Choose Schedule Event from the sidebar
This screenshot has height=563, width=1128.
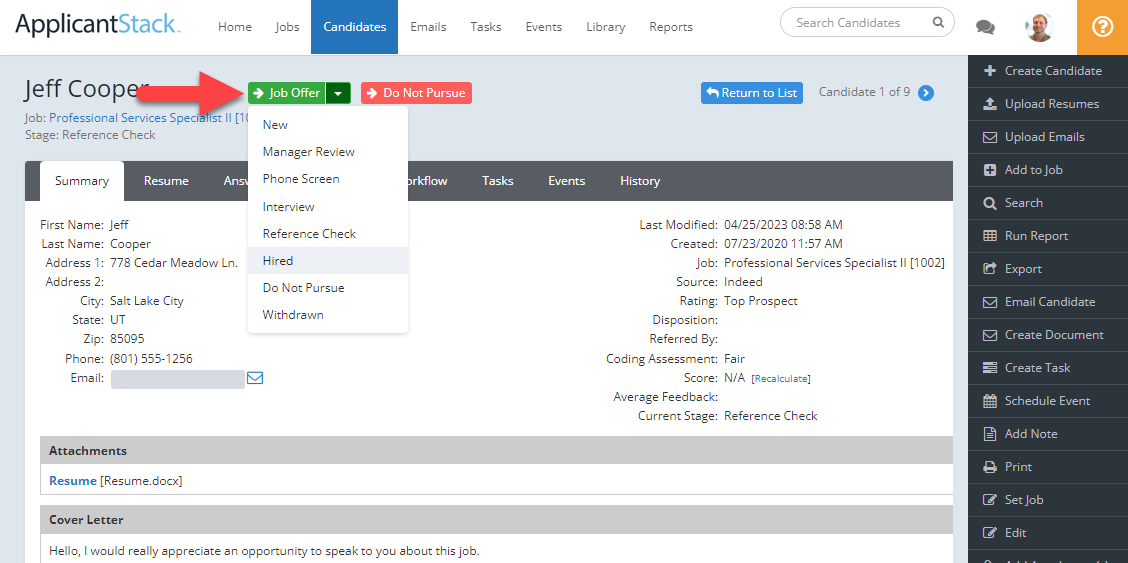tap(1047, 401)
